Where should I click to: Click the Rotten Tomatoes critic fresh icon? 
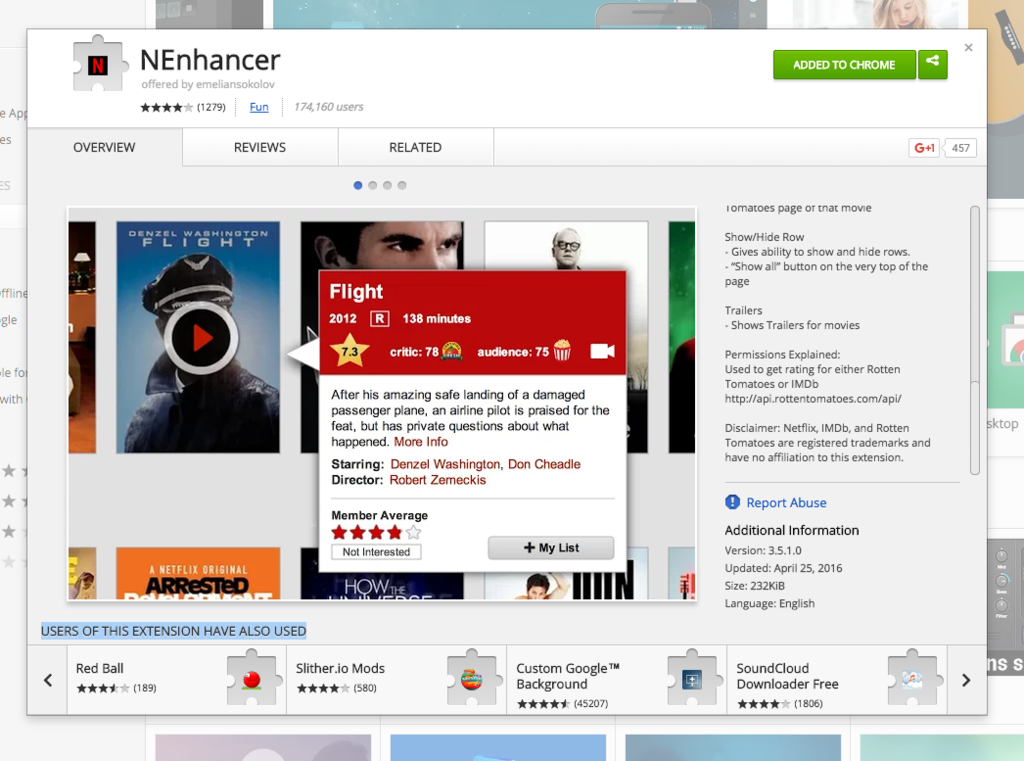click(452, 351)
